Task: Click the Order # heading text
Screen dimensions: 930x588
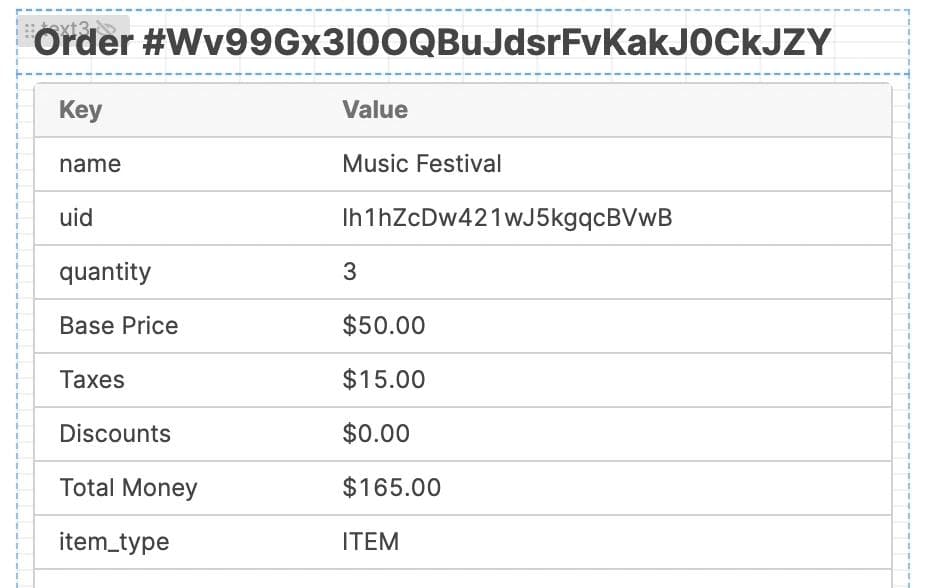Action: (432, 44)
